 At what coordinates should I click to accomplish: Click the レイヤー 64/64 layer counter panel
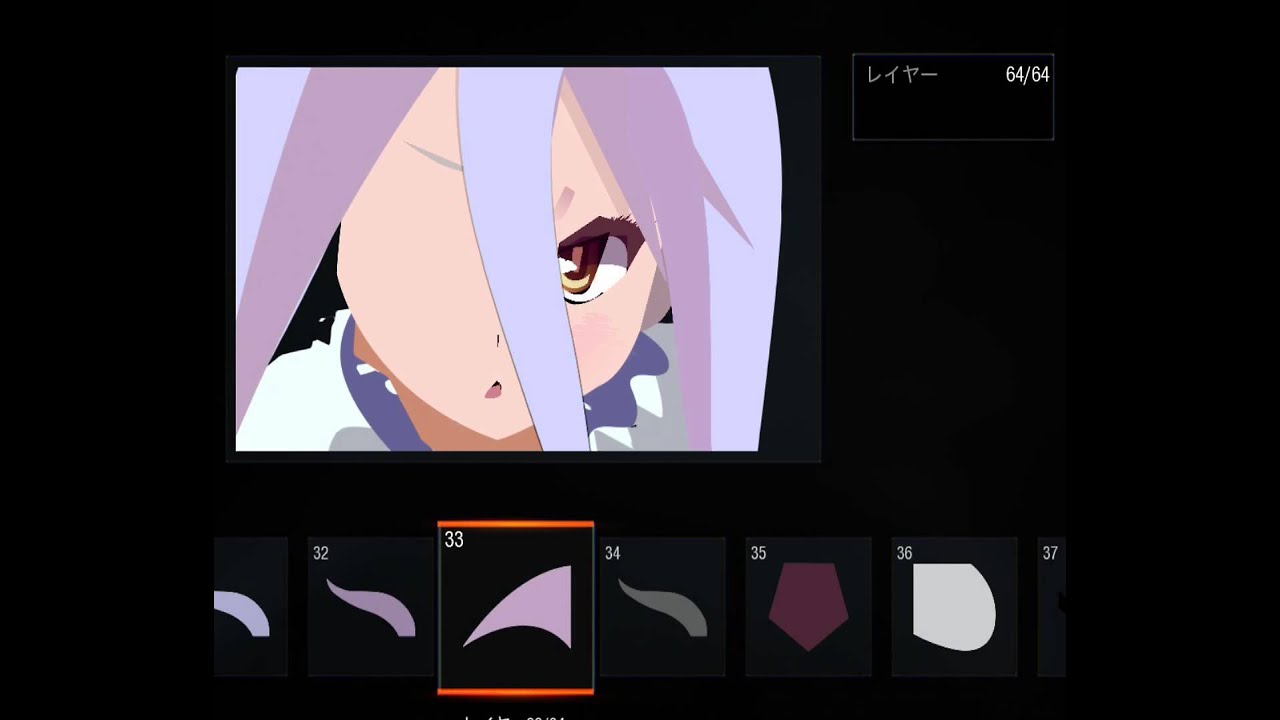coord(953,97)
